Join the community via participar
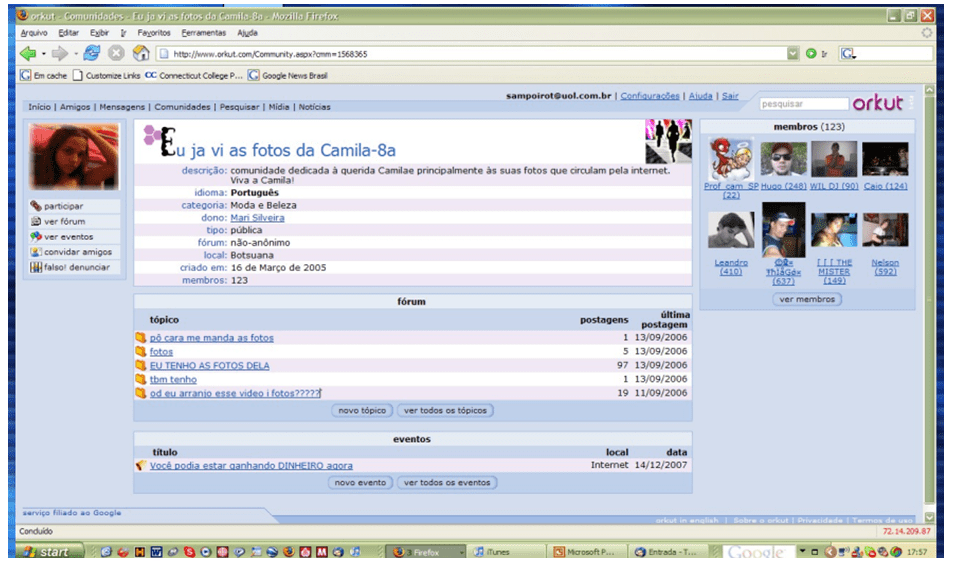The height and width of the screenshot is (568, 959). coord(64,206)
